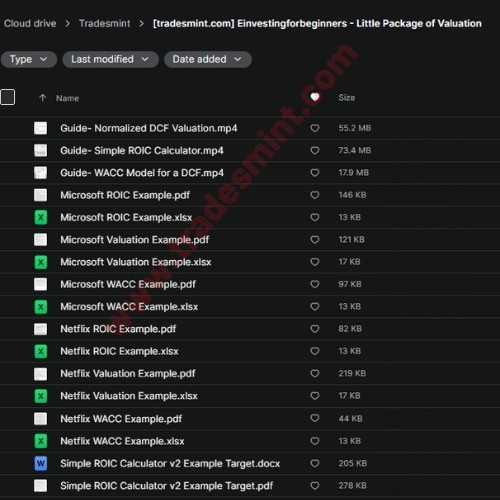Screen dimensions: 500x500
Task: Sort files by Name column
Action: (67, 98)
